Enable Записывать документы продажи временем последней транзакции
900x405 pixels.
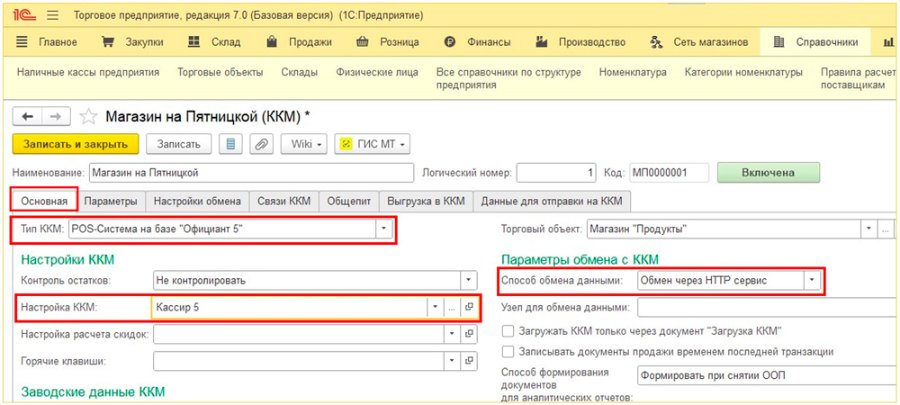click(507, 351)
